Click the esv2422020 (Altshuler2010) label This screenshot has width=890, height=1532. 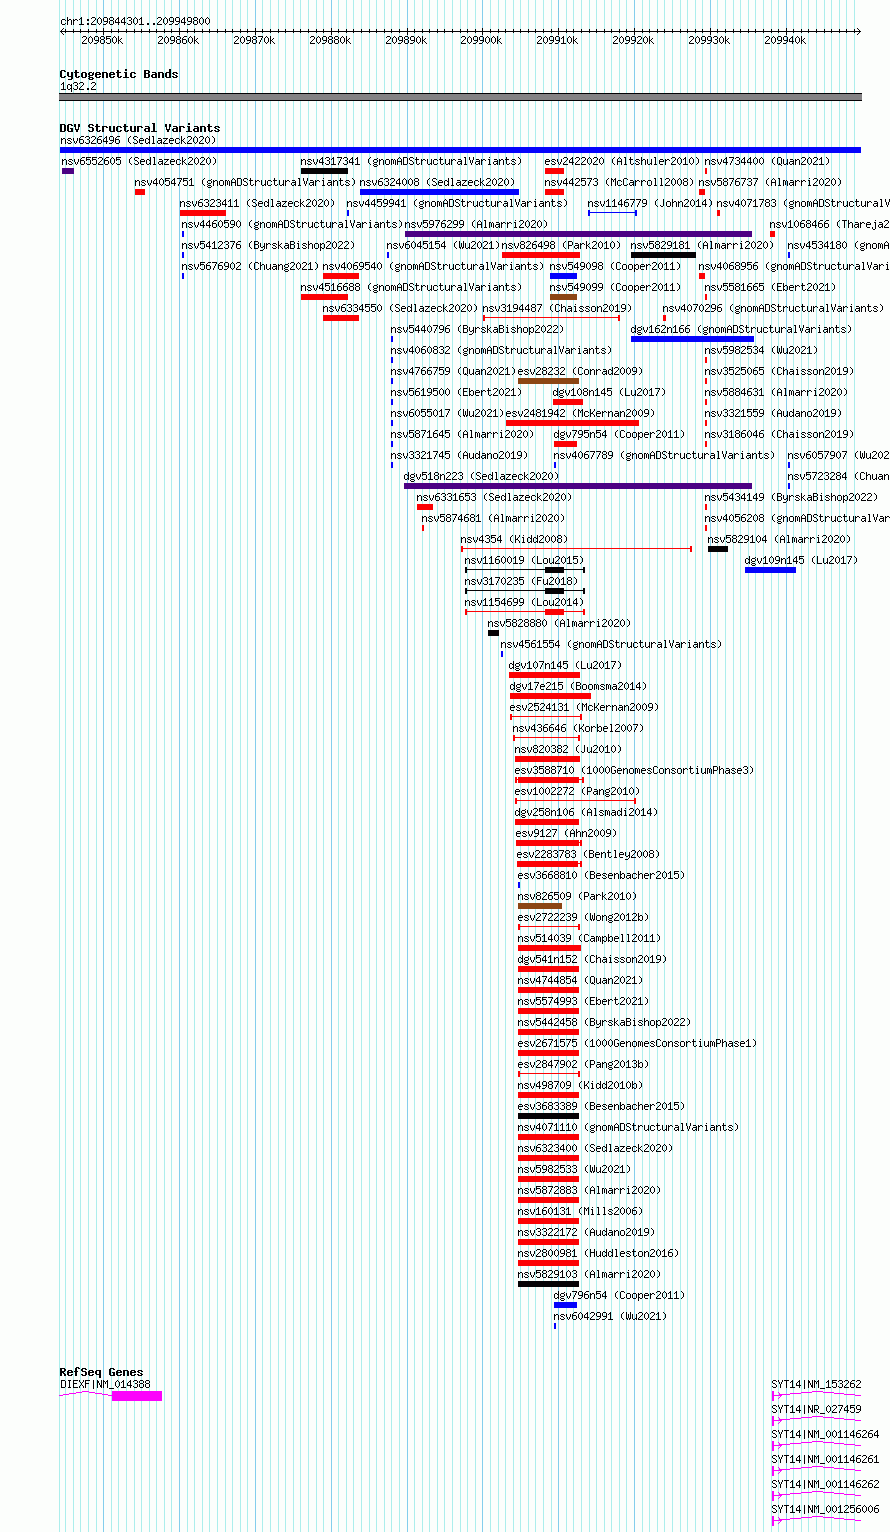click(621, 161)
